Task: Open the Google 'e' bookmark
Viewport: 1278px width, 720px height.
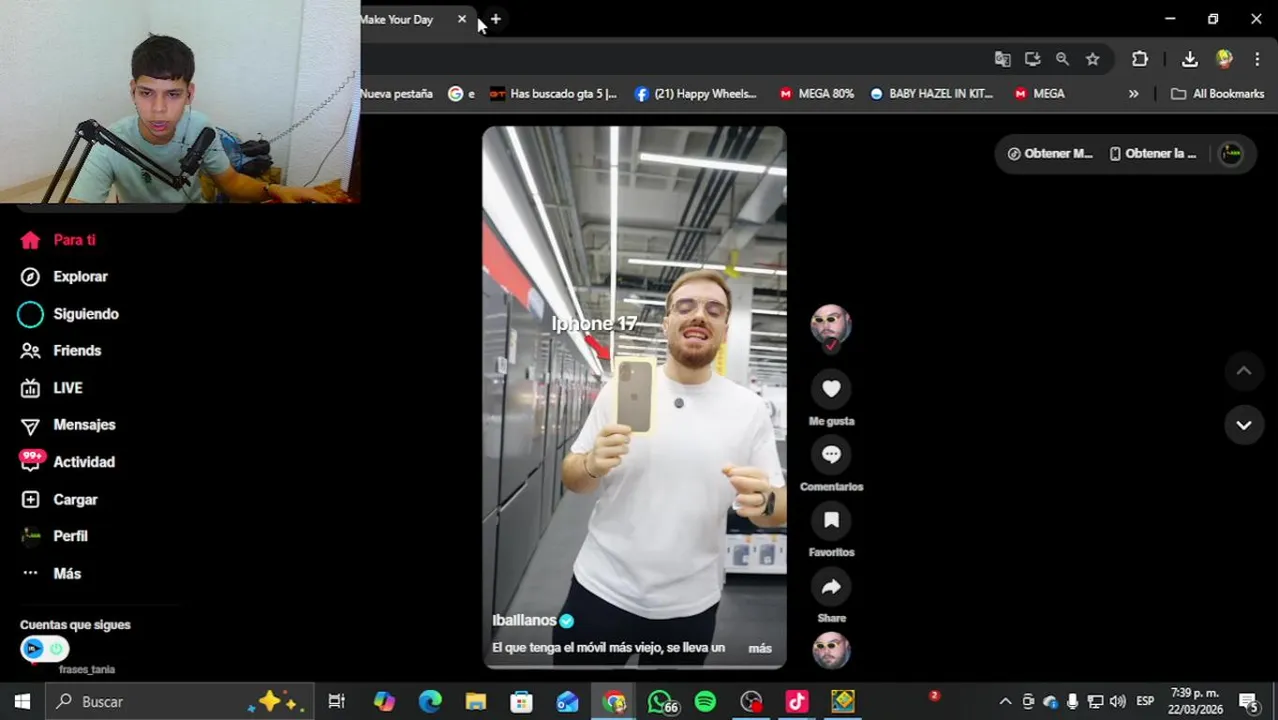Action: pyautogui.click(x=461, y=93)
